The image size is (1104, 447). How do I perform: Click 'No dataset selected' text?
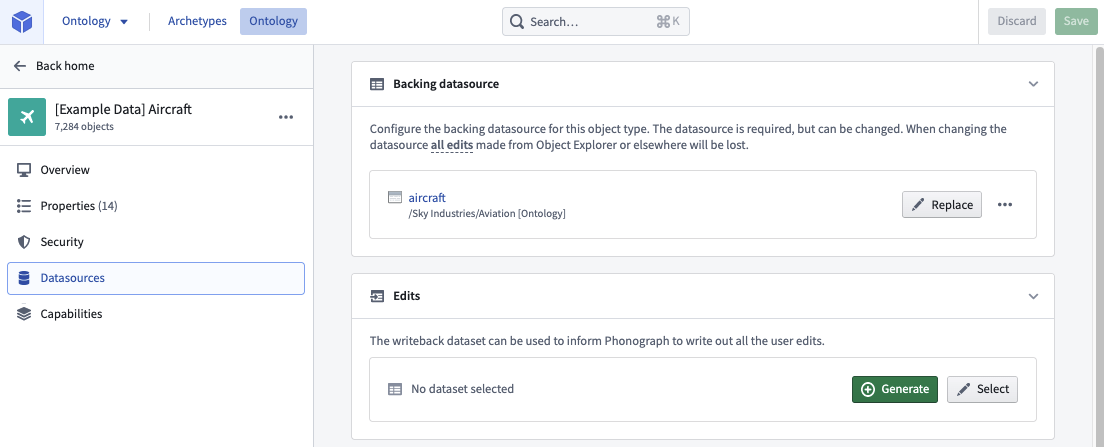point(463,389)
